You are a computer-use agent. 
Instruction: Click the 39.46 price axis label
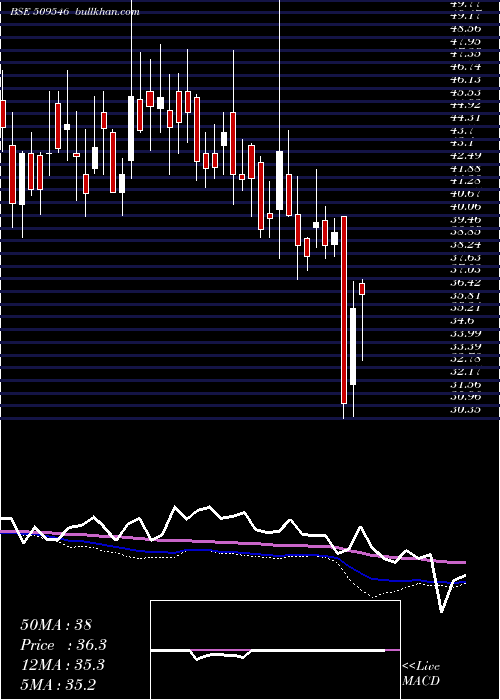pyautogui.click(x=465, y=219)
